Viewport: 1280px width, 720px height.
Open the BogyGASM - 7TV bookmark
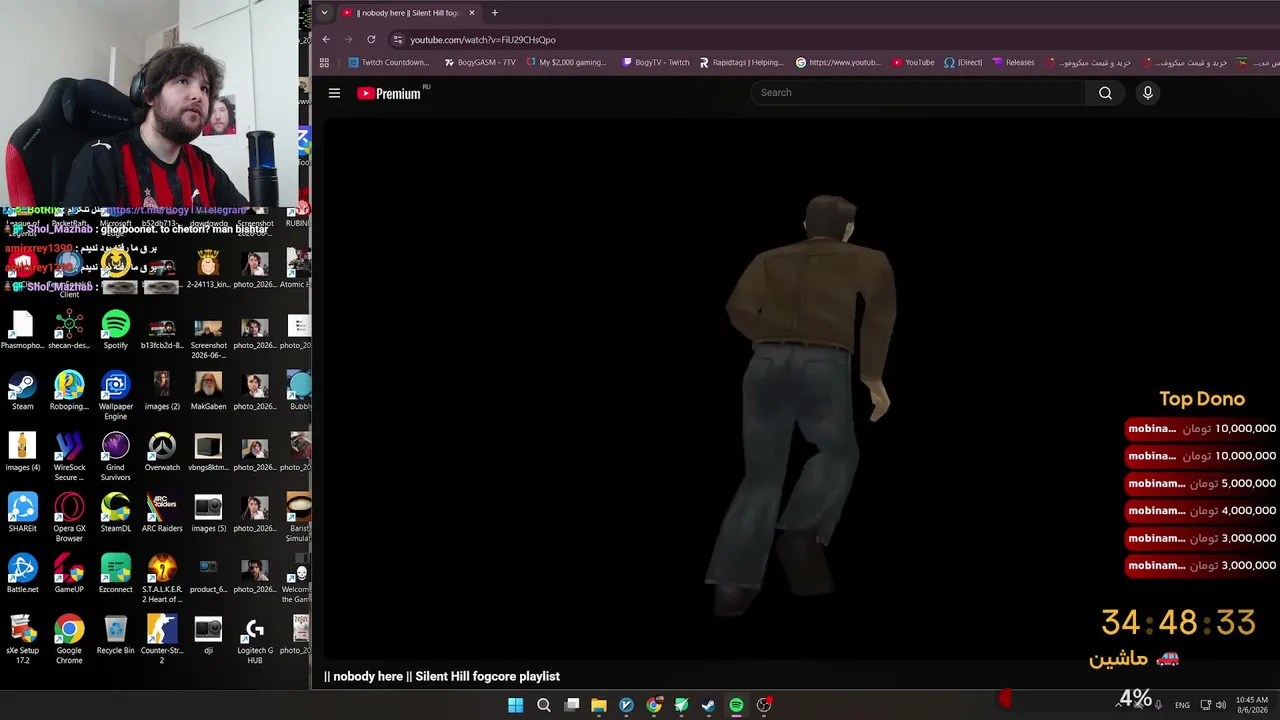click(x=480, y=62)
